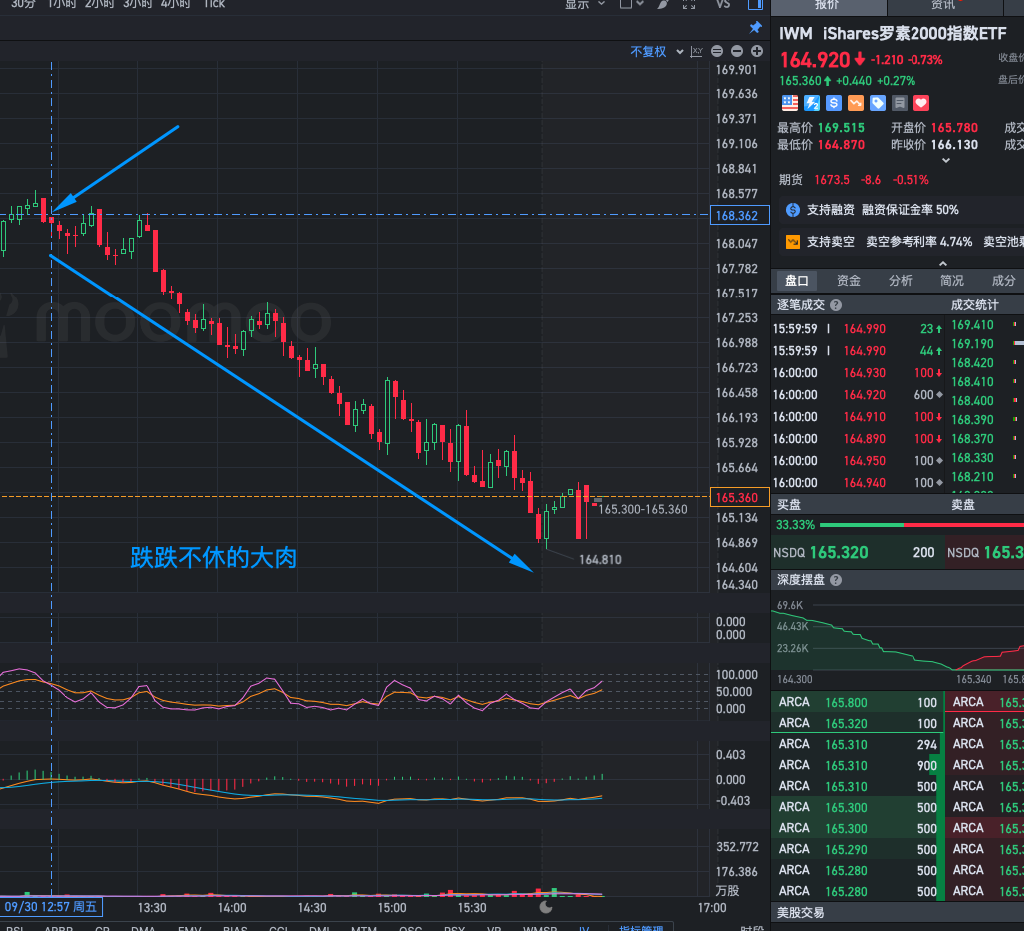Click the 逐笔成交 header
The width and height of the screenshot is (1024, 931).
801,305
